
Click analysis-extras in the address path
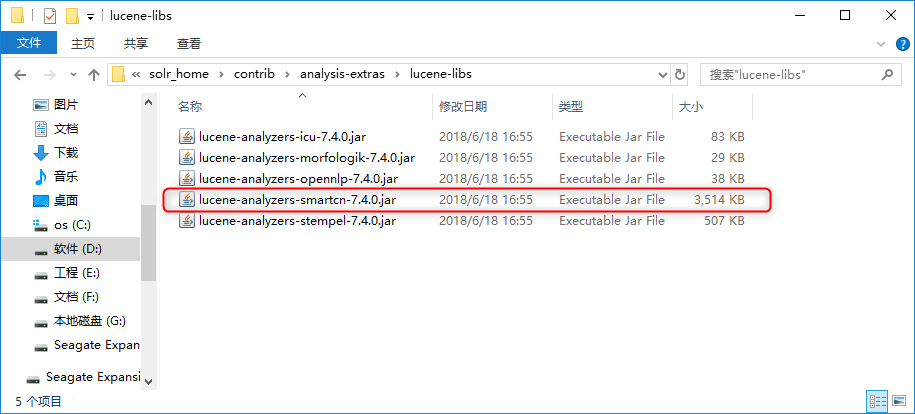tap(342, 74)
